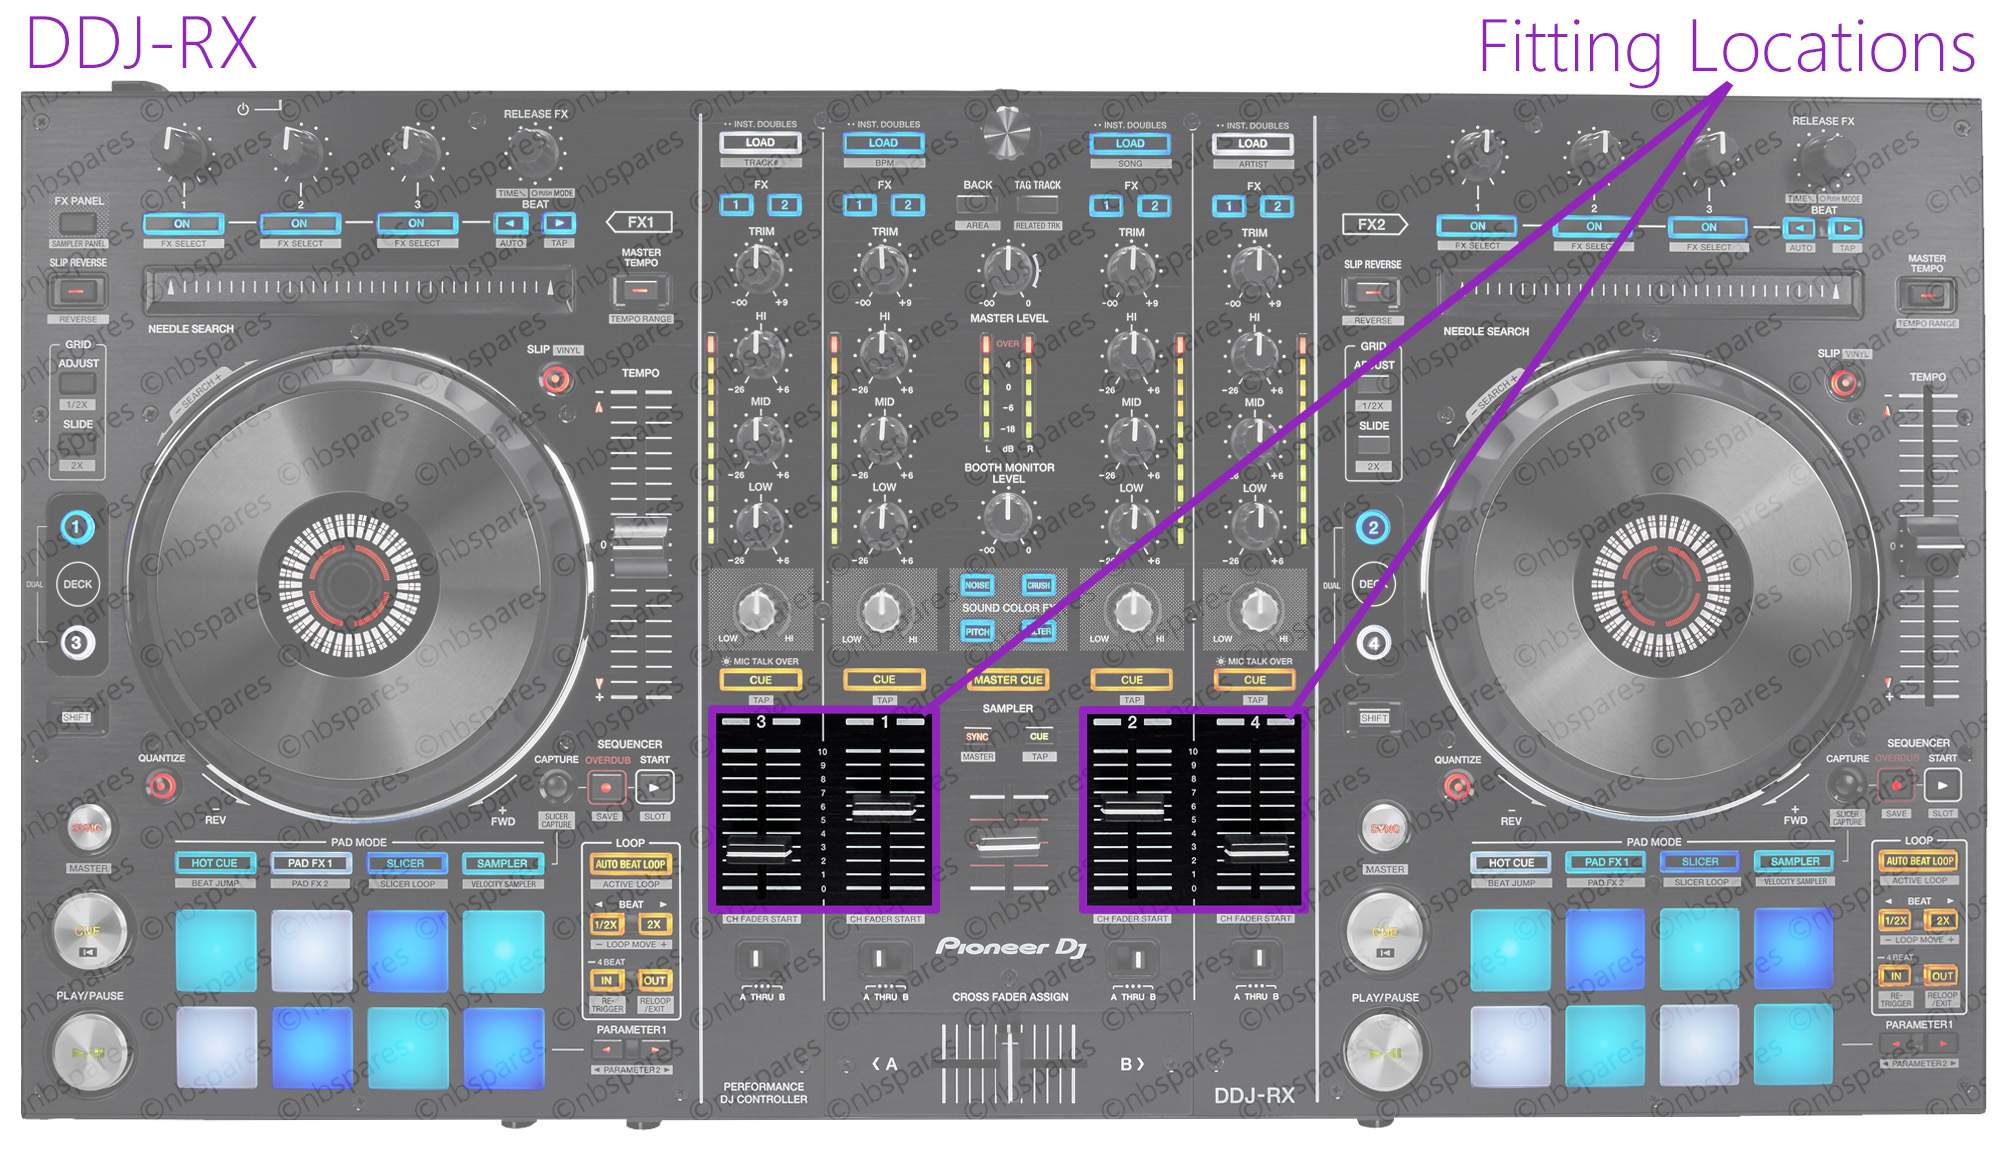
Task: Click the right deck sequencer START button
Action: pyautogui.click(x=1942, y=785)
